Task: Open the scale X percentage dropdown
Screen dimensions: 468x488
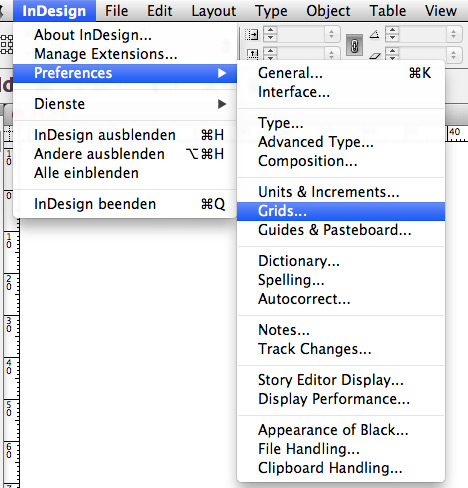Action: (x=331, y=34)
